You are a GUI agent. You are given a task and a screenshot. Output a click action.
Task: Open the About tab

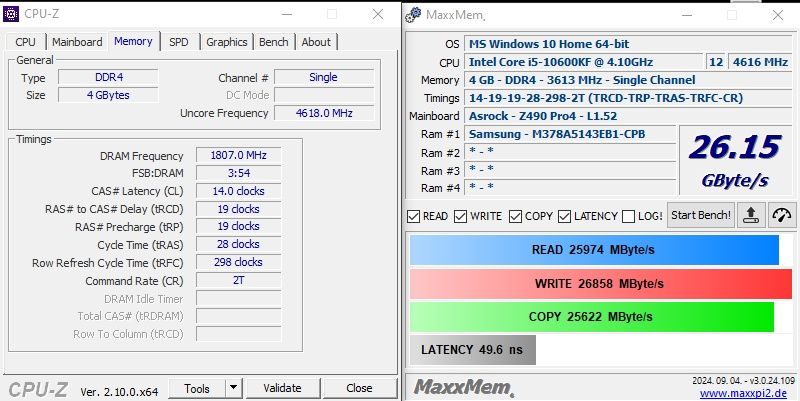click(x=316, y=42)
